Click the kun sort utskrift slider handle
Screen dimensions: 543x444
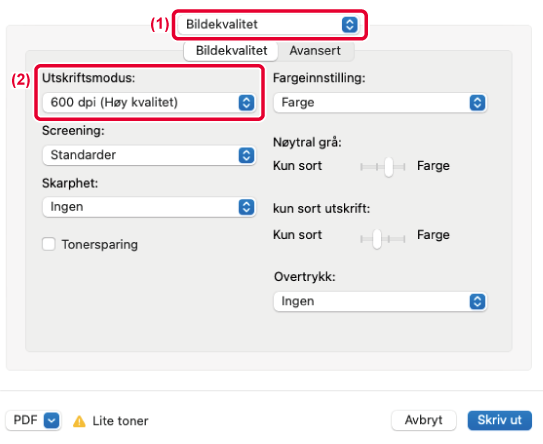377,238
